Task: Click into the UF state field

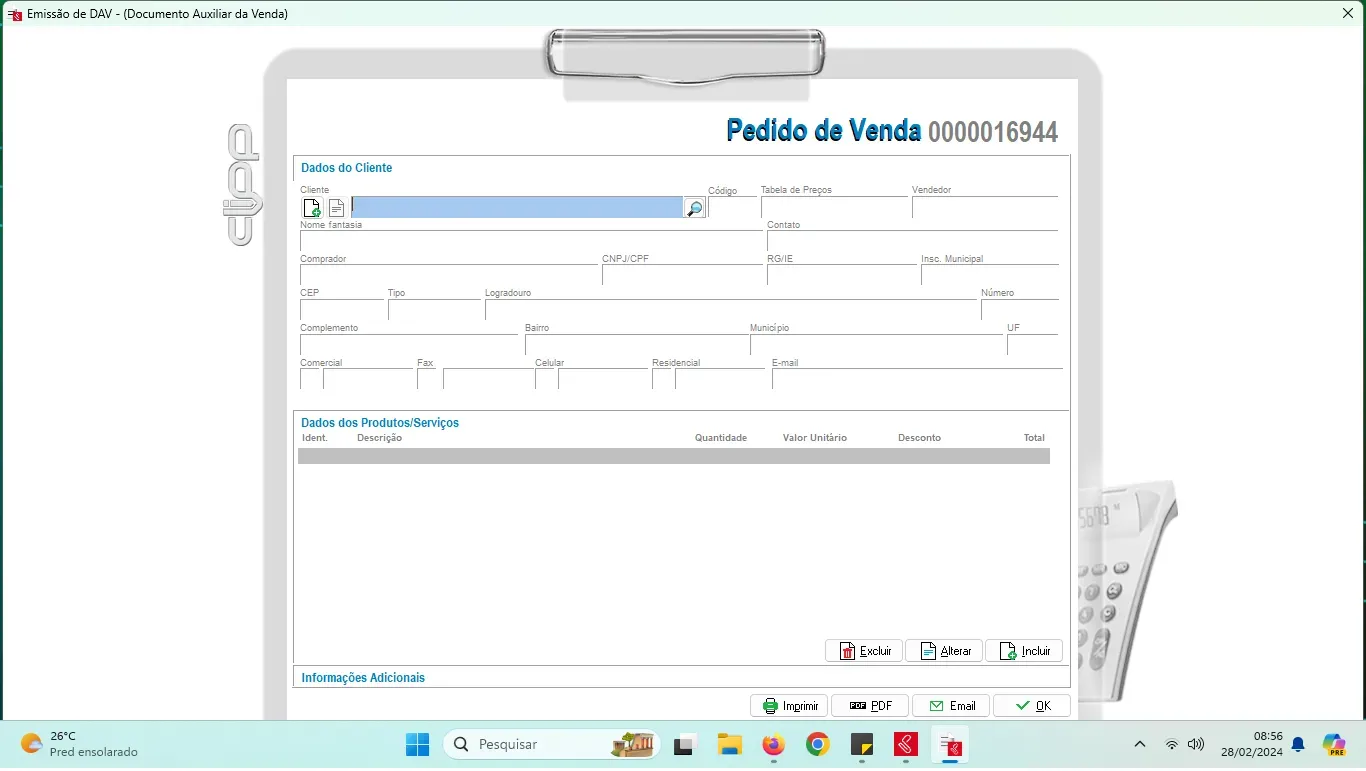Action: tap(1031, 345)
